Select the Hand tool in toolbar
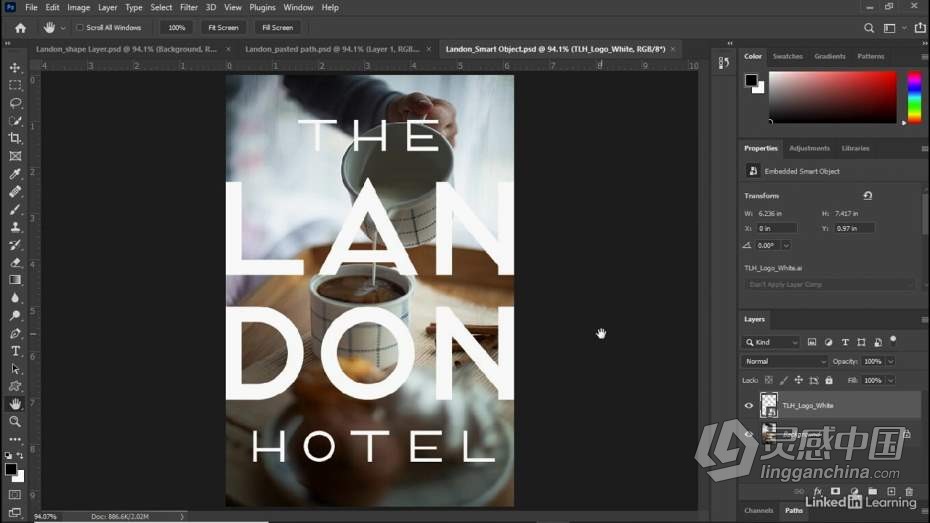 coord(15,404)
